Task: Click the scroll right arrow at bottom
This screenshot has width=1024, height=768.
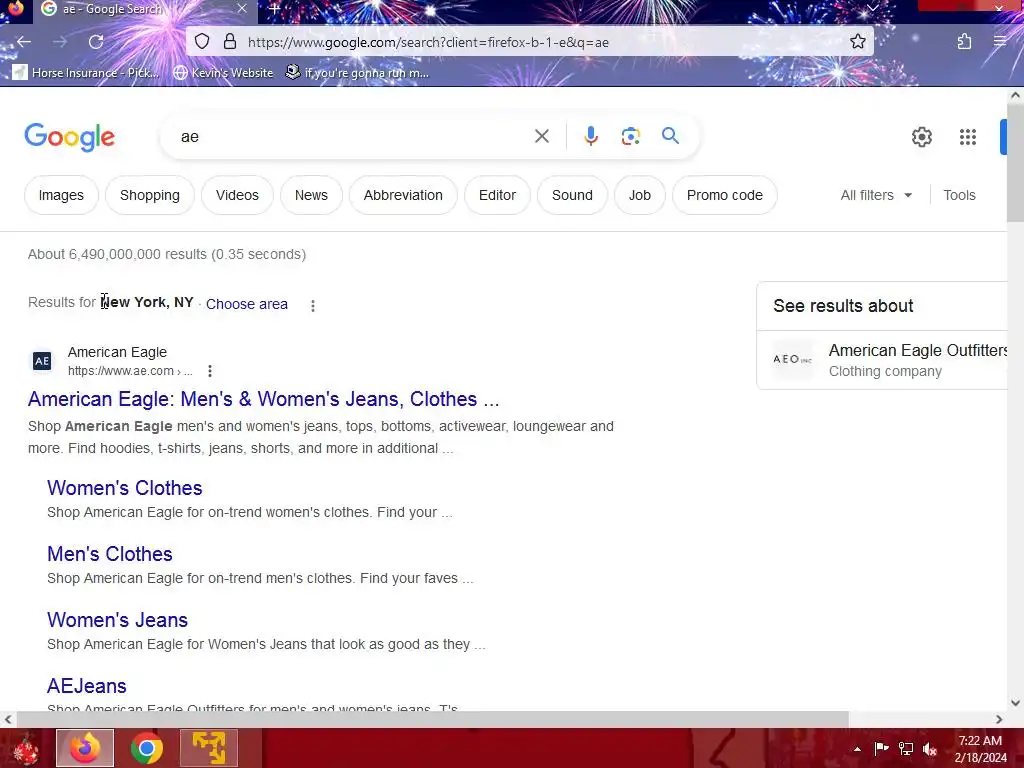Action: coord(999,719)
